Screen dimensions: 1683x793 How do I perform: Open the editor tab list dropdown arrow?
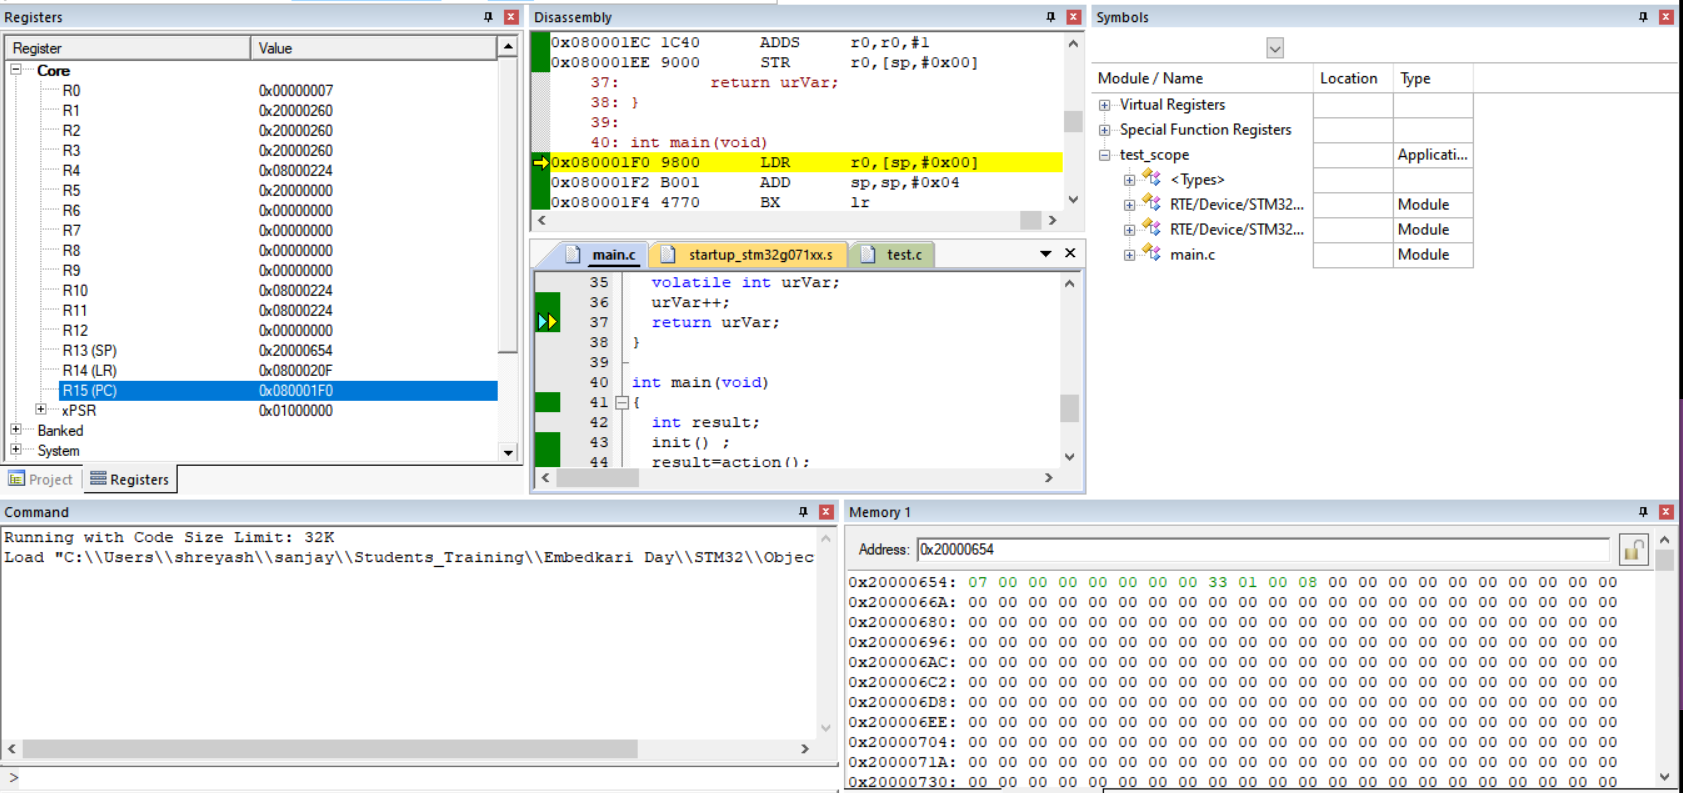(x=1045, y=254)
